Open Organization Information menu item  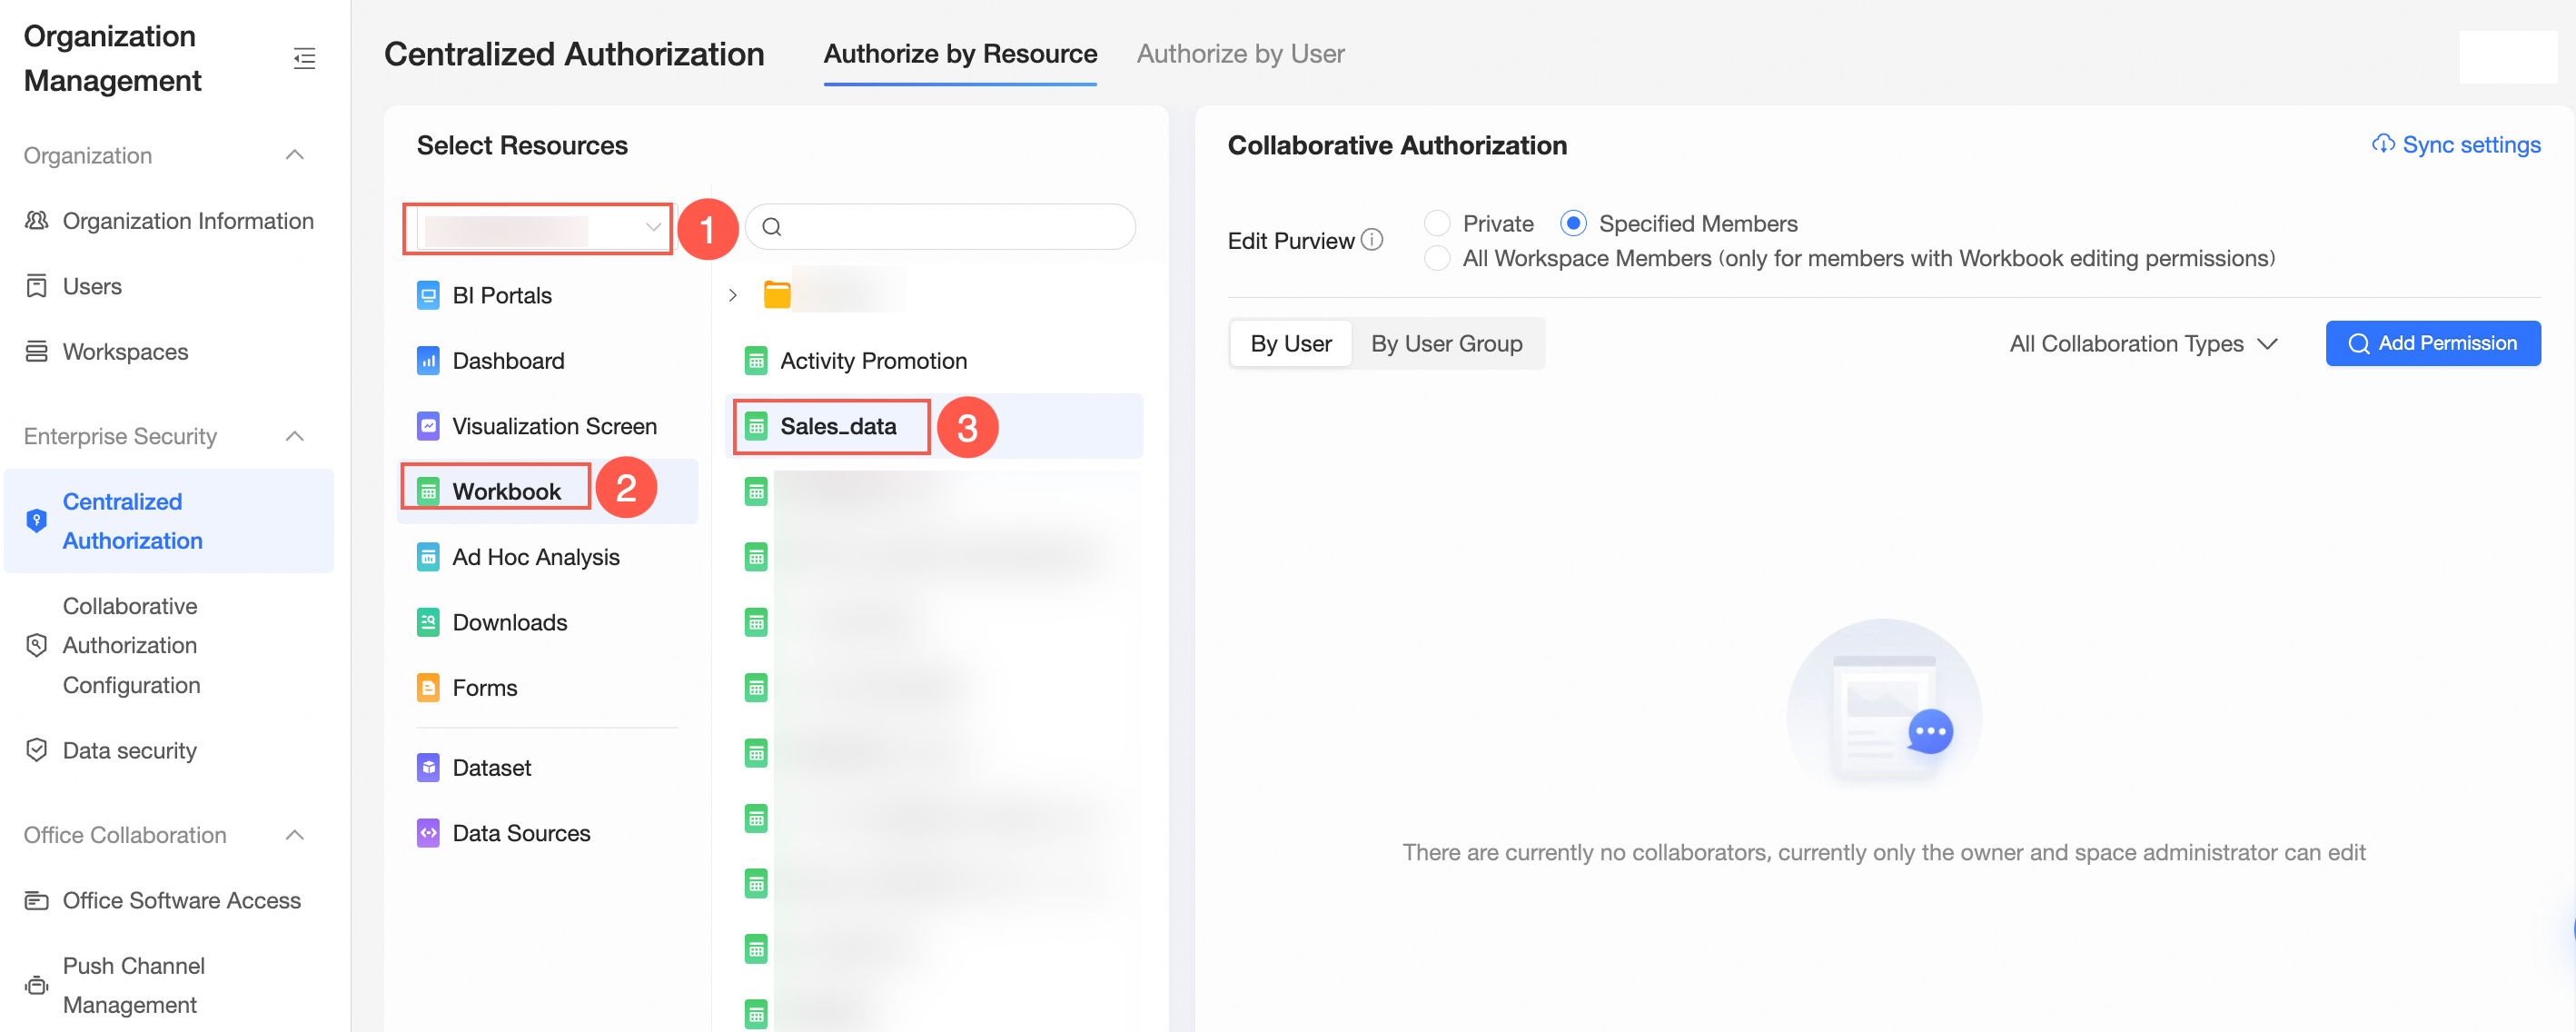click(169, 221)
